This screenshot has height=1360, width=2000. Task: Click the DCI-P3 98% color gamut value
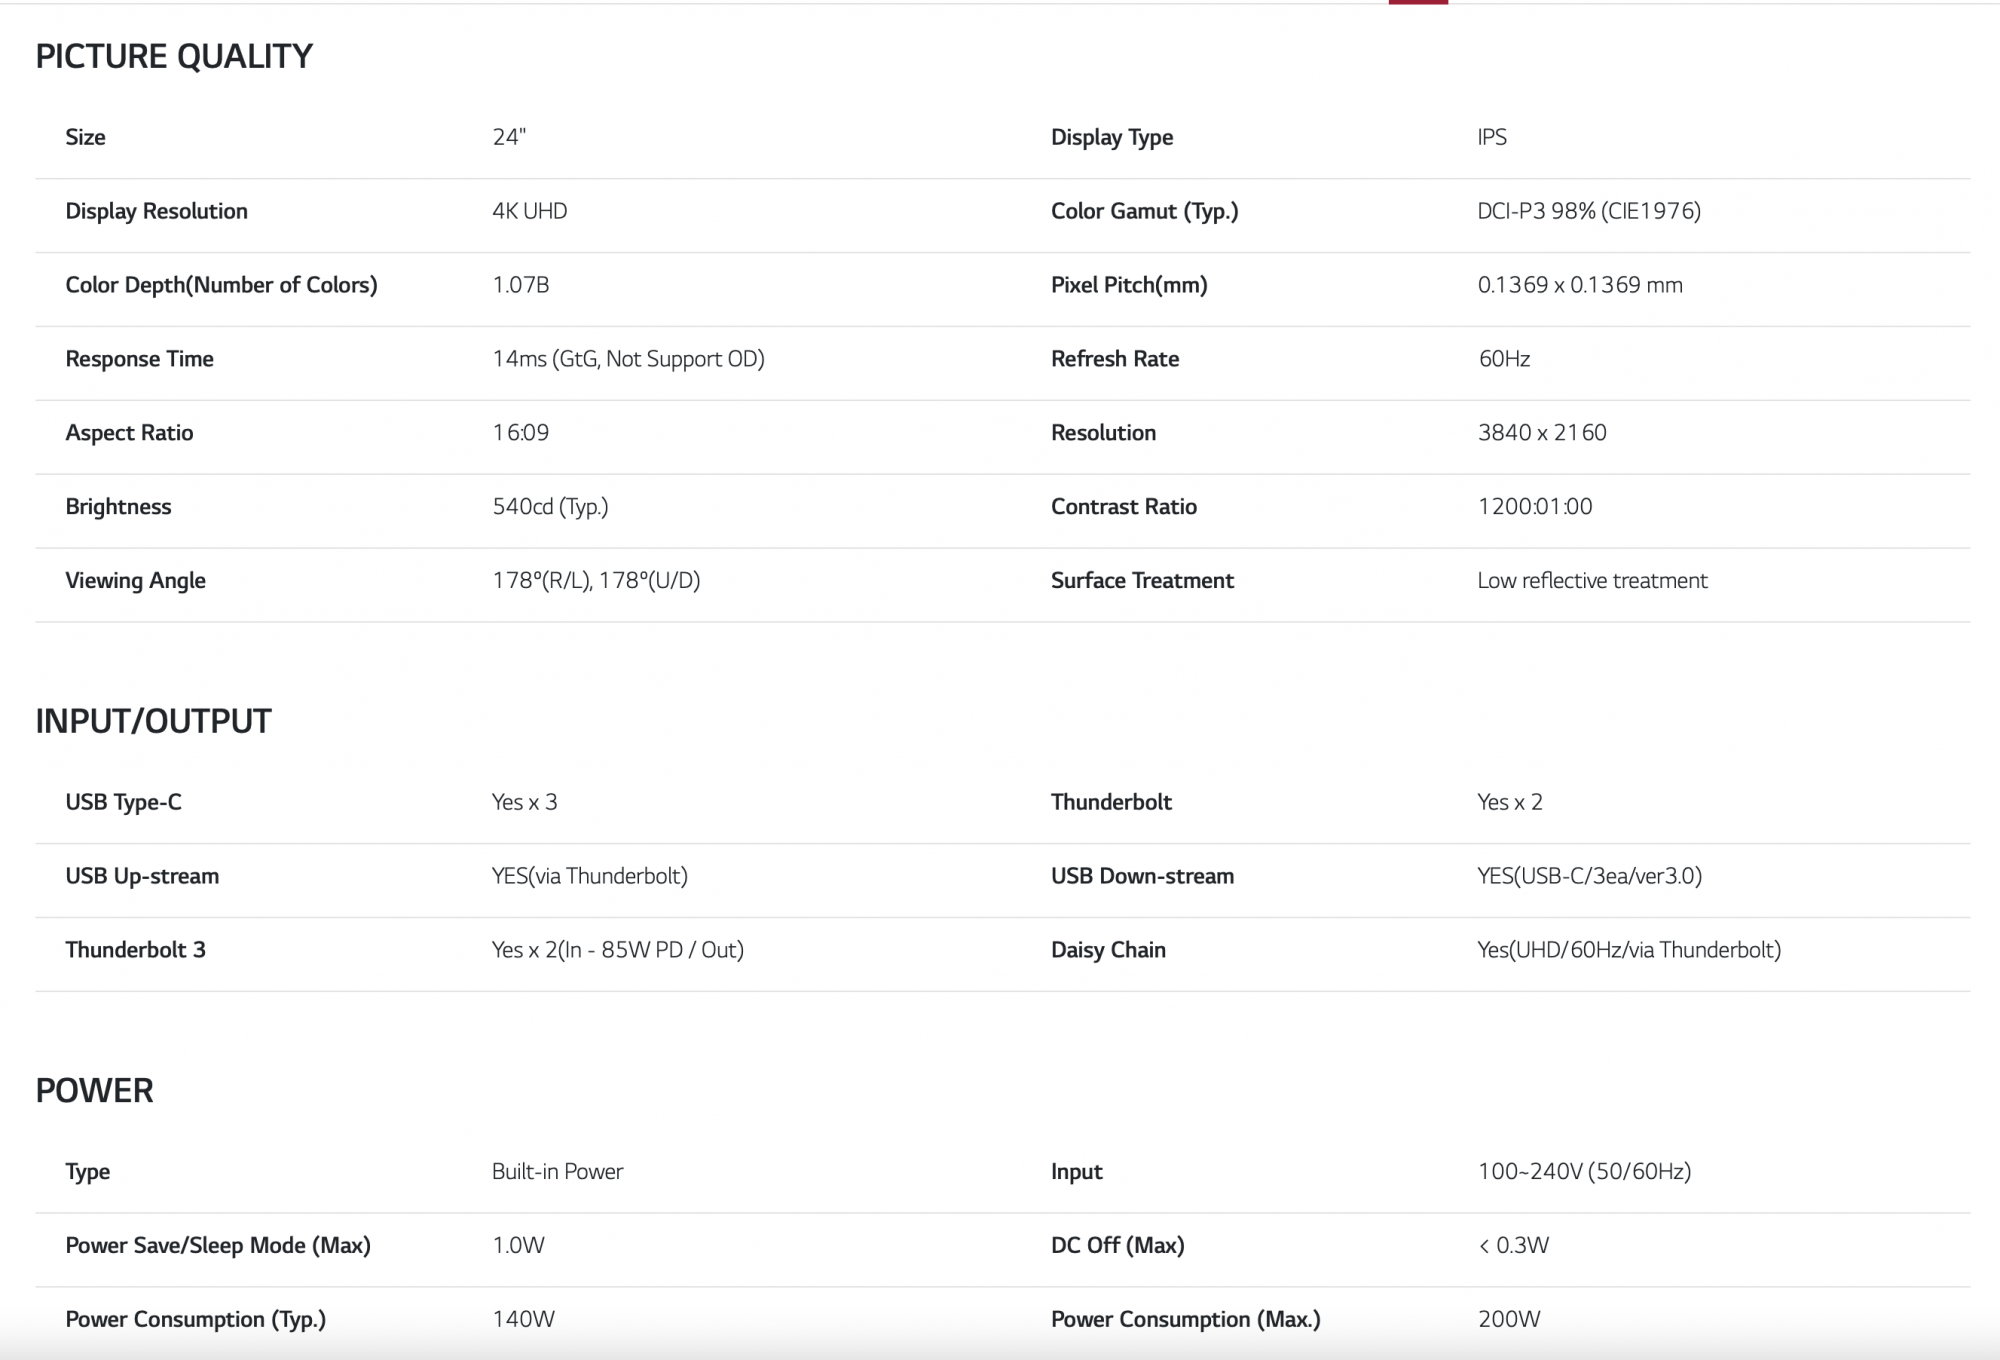(1588, 211)
